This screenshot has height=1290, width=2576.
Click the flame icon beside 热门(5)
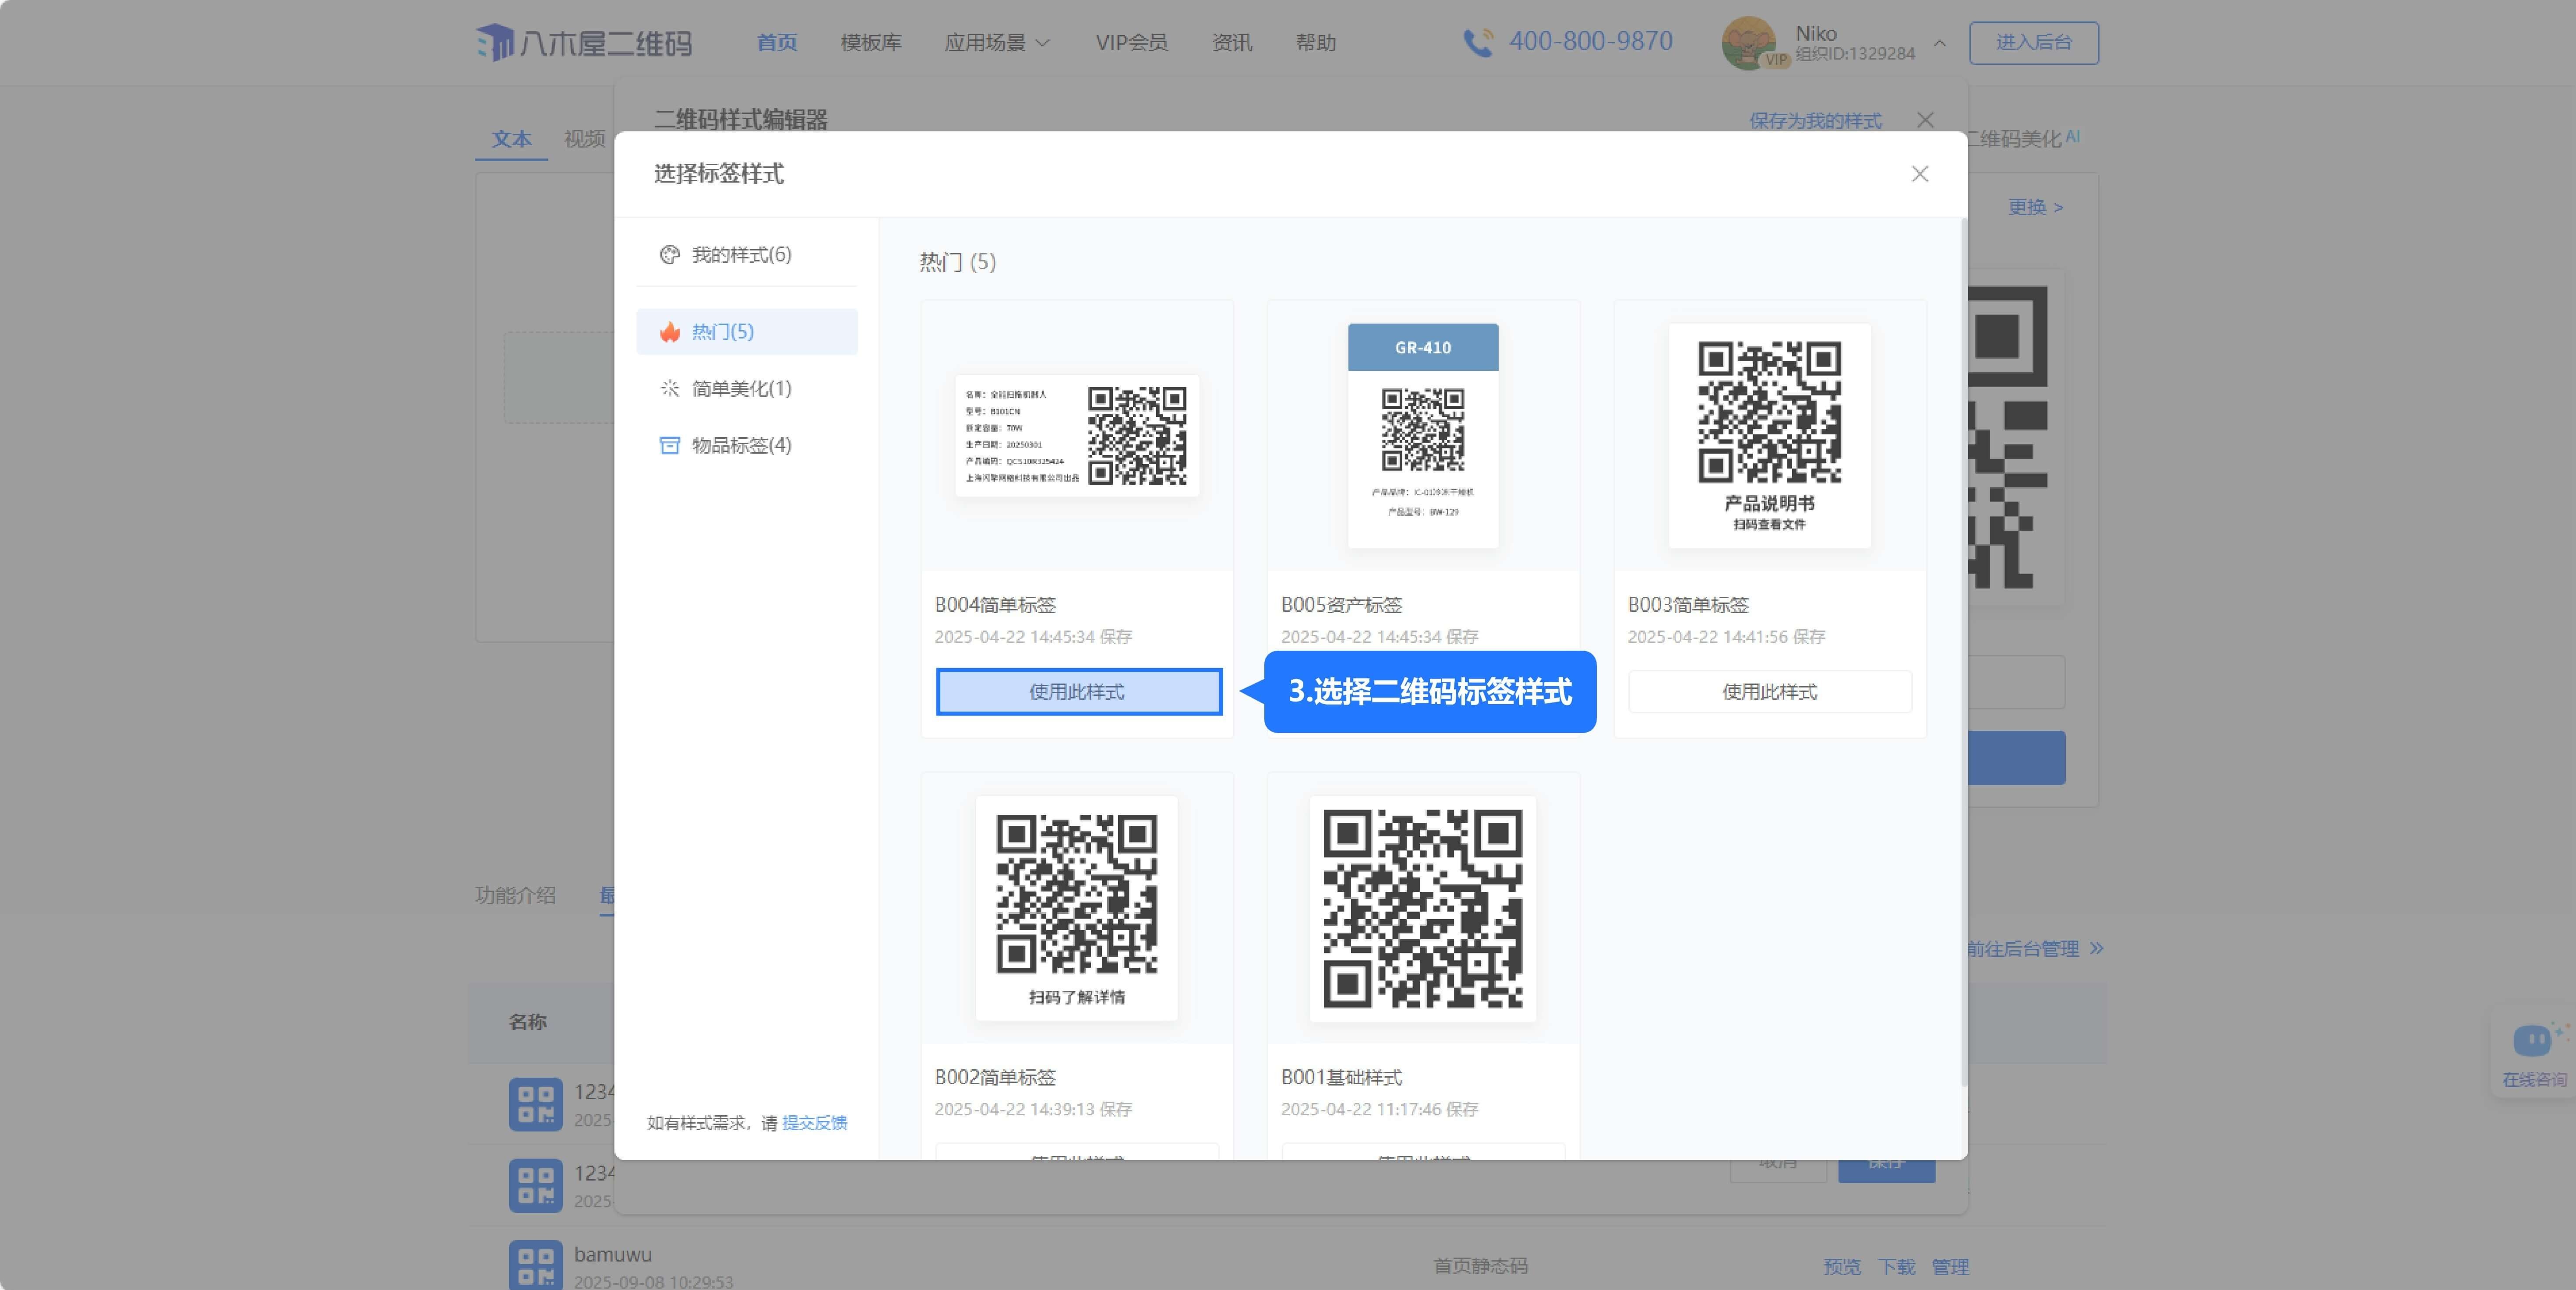coord(669,332)
